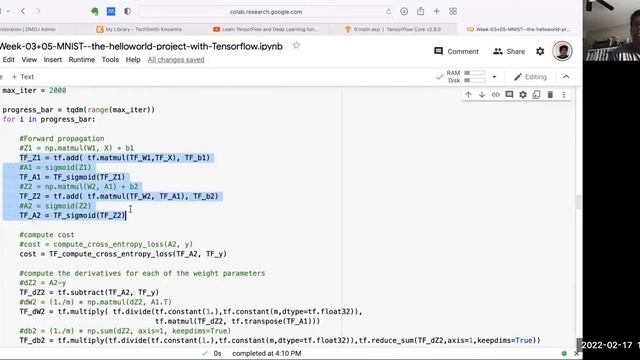Star the notebook title
Screen dimensions: 640x360
296,46
